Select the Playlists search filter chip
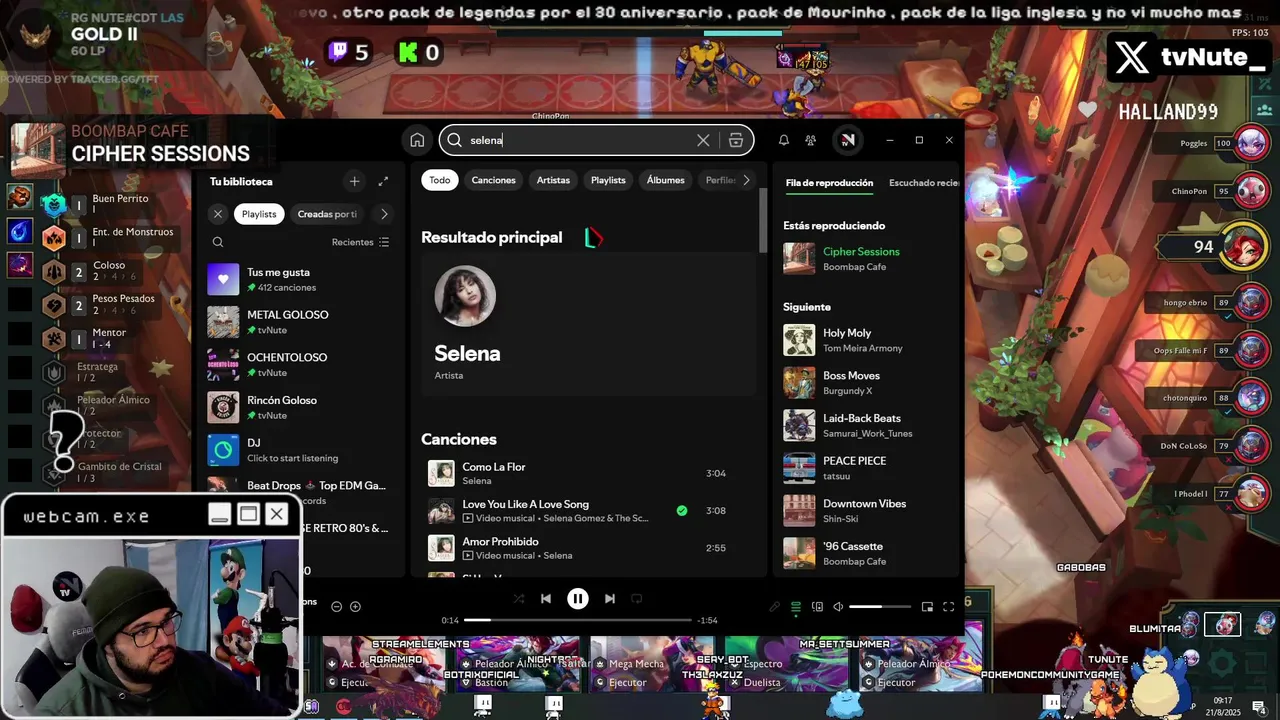This screenshot has height=720, width=1280. [x=608, y=180]
